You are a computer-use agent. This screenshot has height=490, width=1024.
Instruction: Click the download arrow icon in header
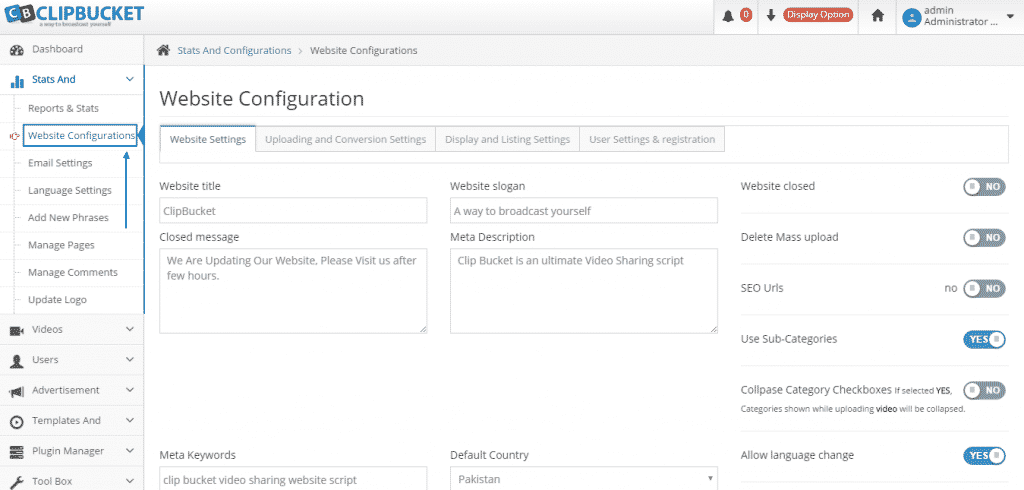pos(771,15)
